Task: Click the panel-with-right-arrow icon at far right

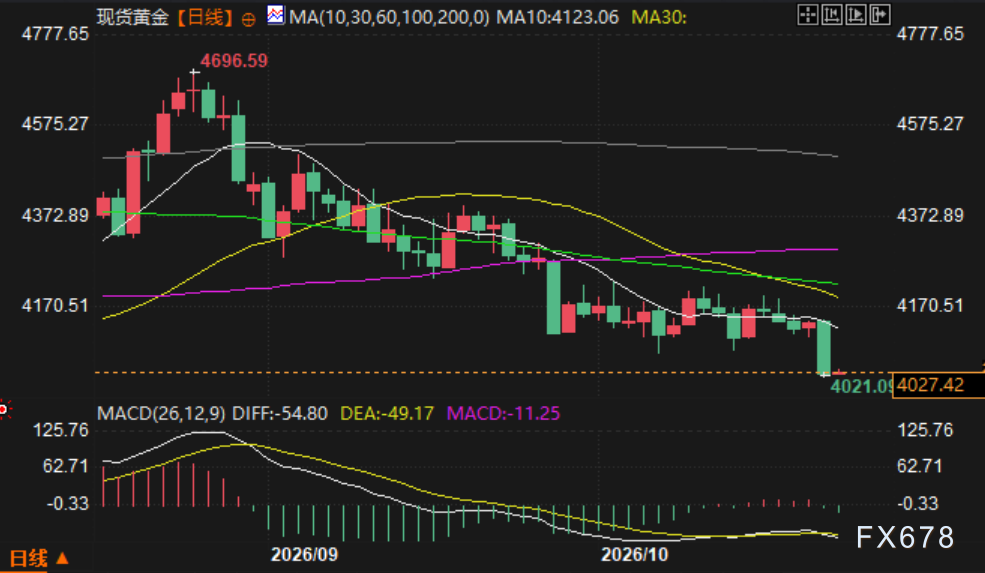Action: click(879, 14)
